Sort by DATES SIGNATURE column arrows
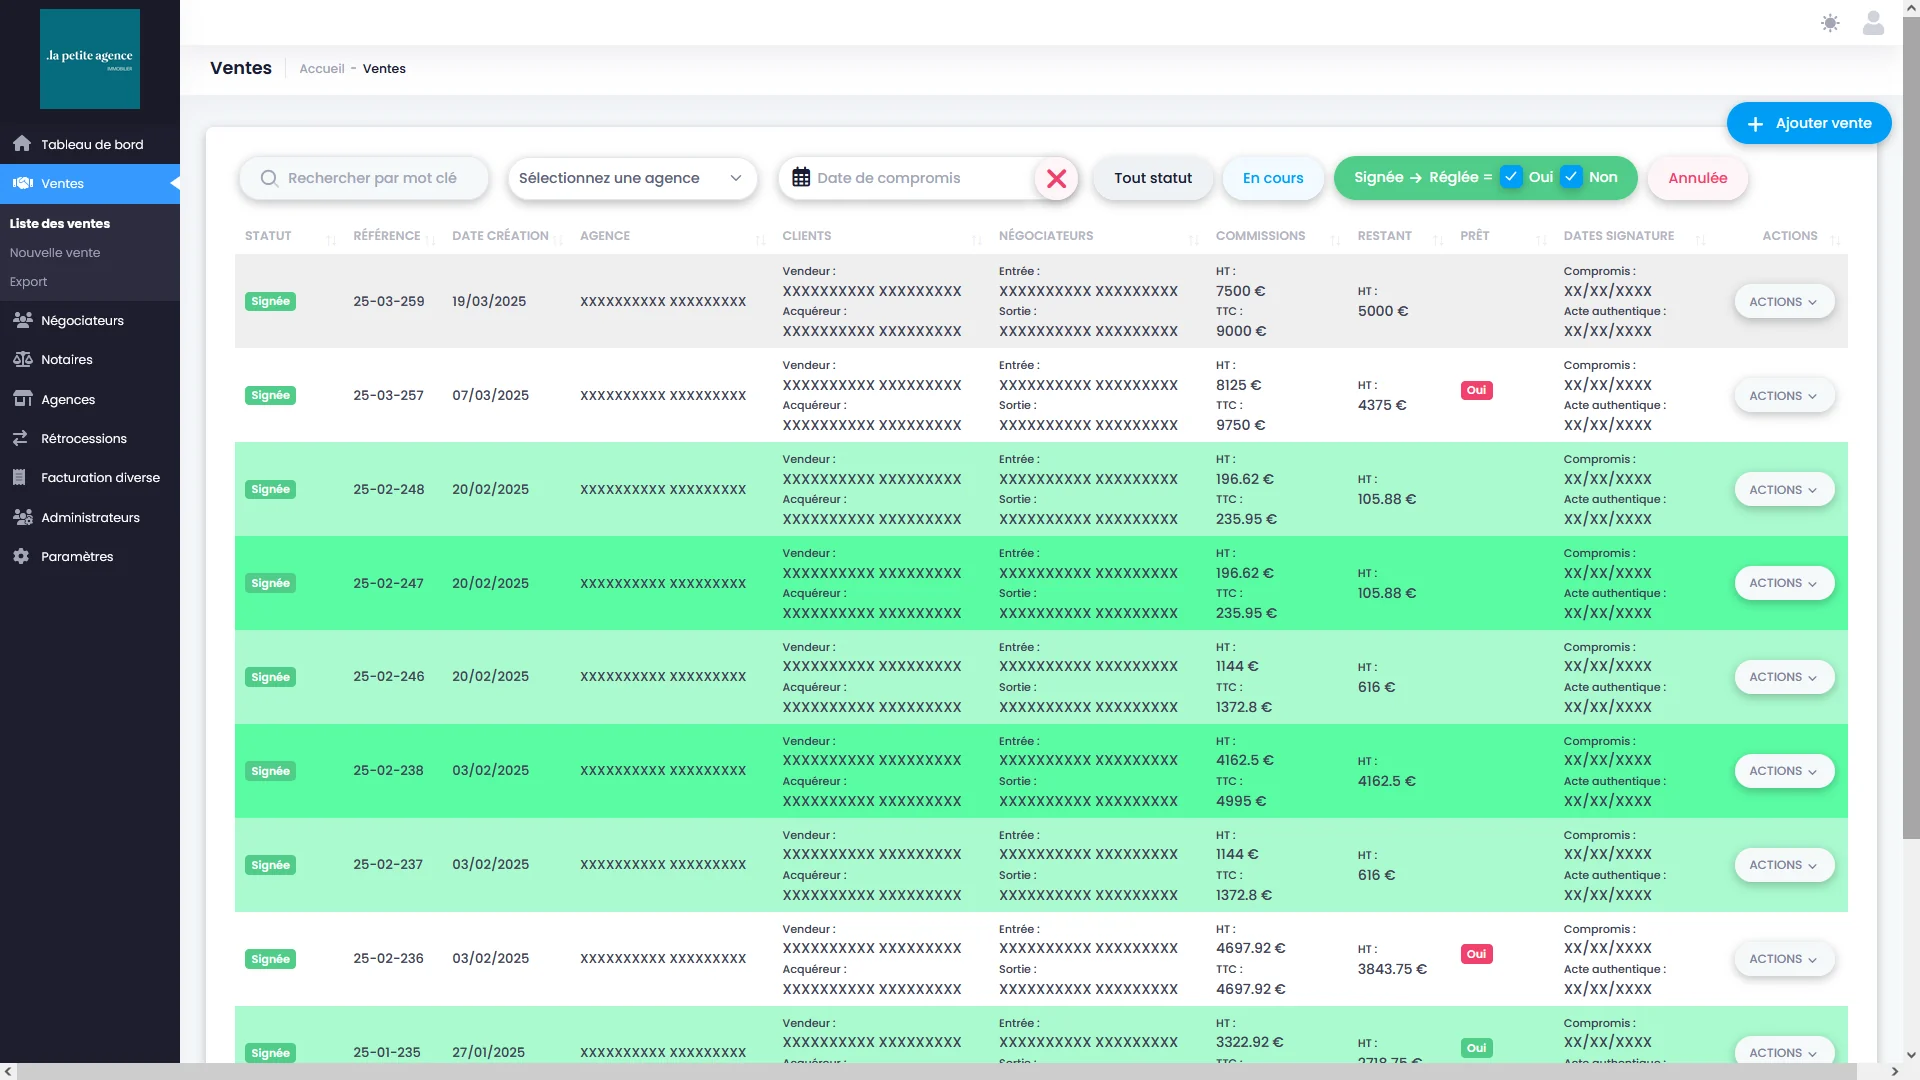Viewport: 1920px width, 1080px height. (1701, 238)
